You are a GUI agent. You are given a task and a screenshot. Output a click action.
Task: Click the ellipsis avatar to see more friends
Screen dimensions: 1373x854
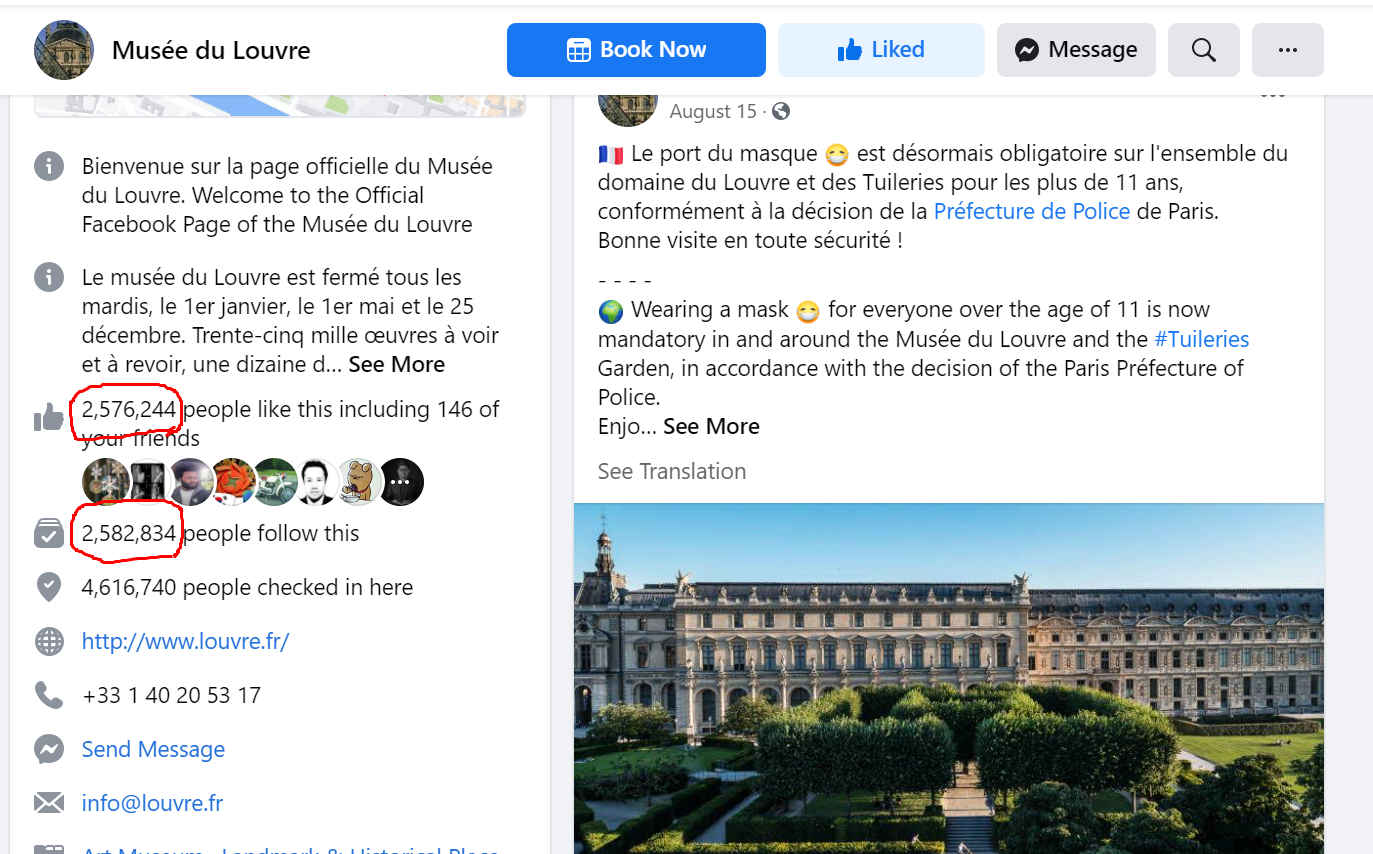401,482
